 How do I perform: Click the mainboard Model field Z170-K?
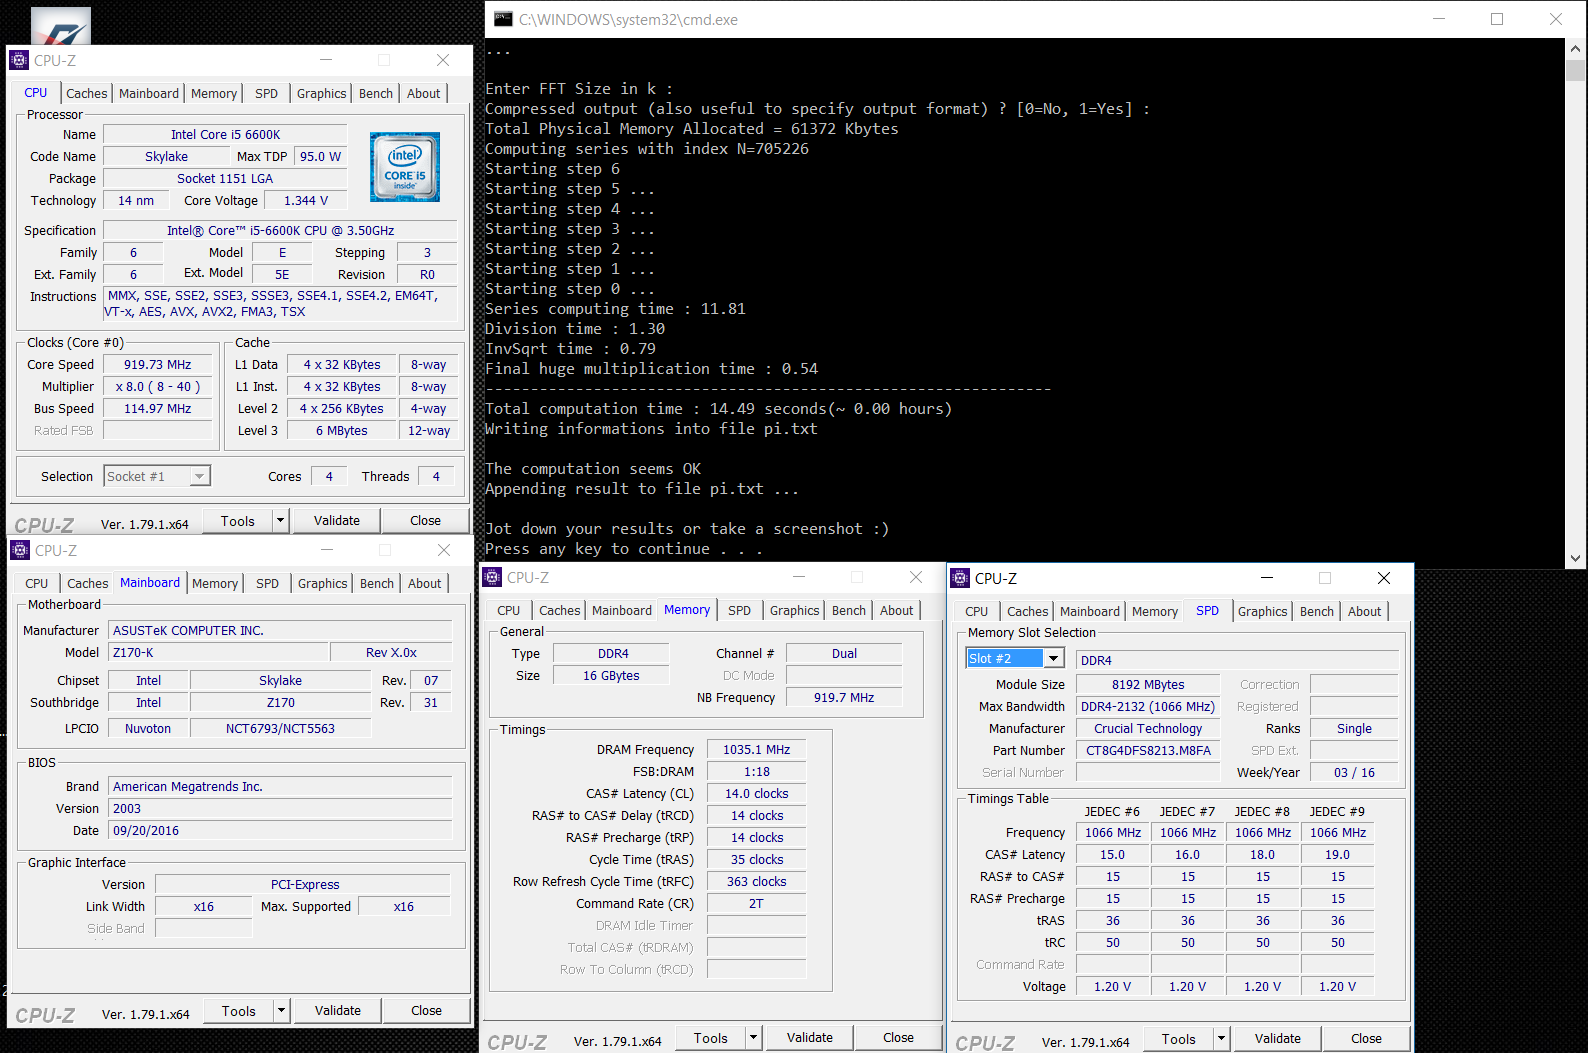coord(219,653)
